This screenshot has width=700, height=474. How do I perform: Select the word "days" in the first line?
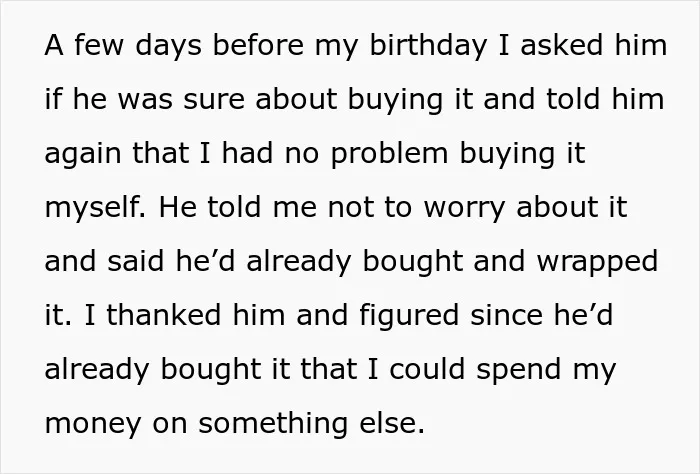[168, 47]
